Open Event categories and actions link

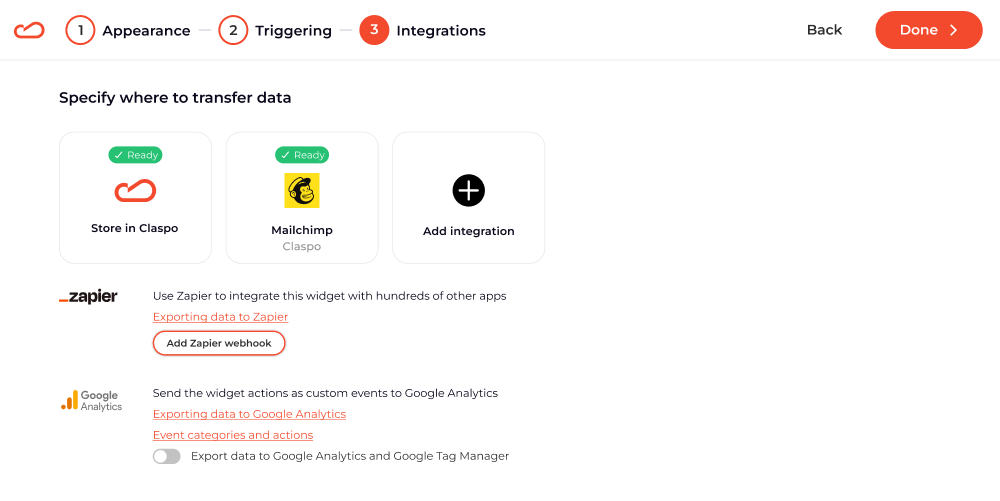click(233, 435)
